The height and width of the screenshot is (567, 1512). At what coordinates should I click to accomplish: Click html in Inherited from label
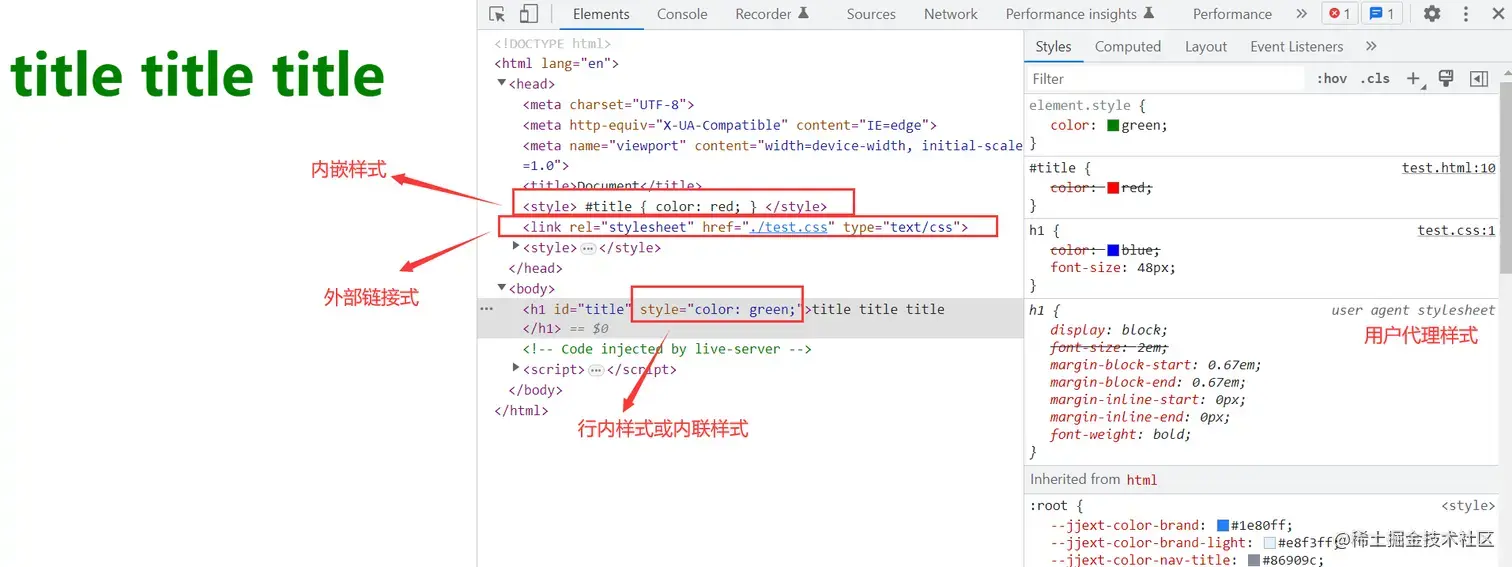(1142, 480)
